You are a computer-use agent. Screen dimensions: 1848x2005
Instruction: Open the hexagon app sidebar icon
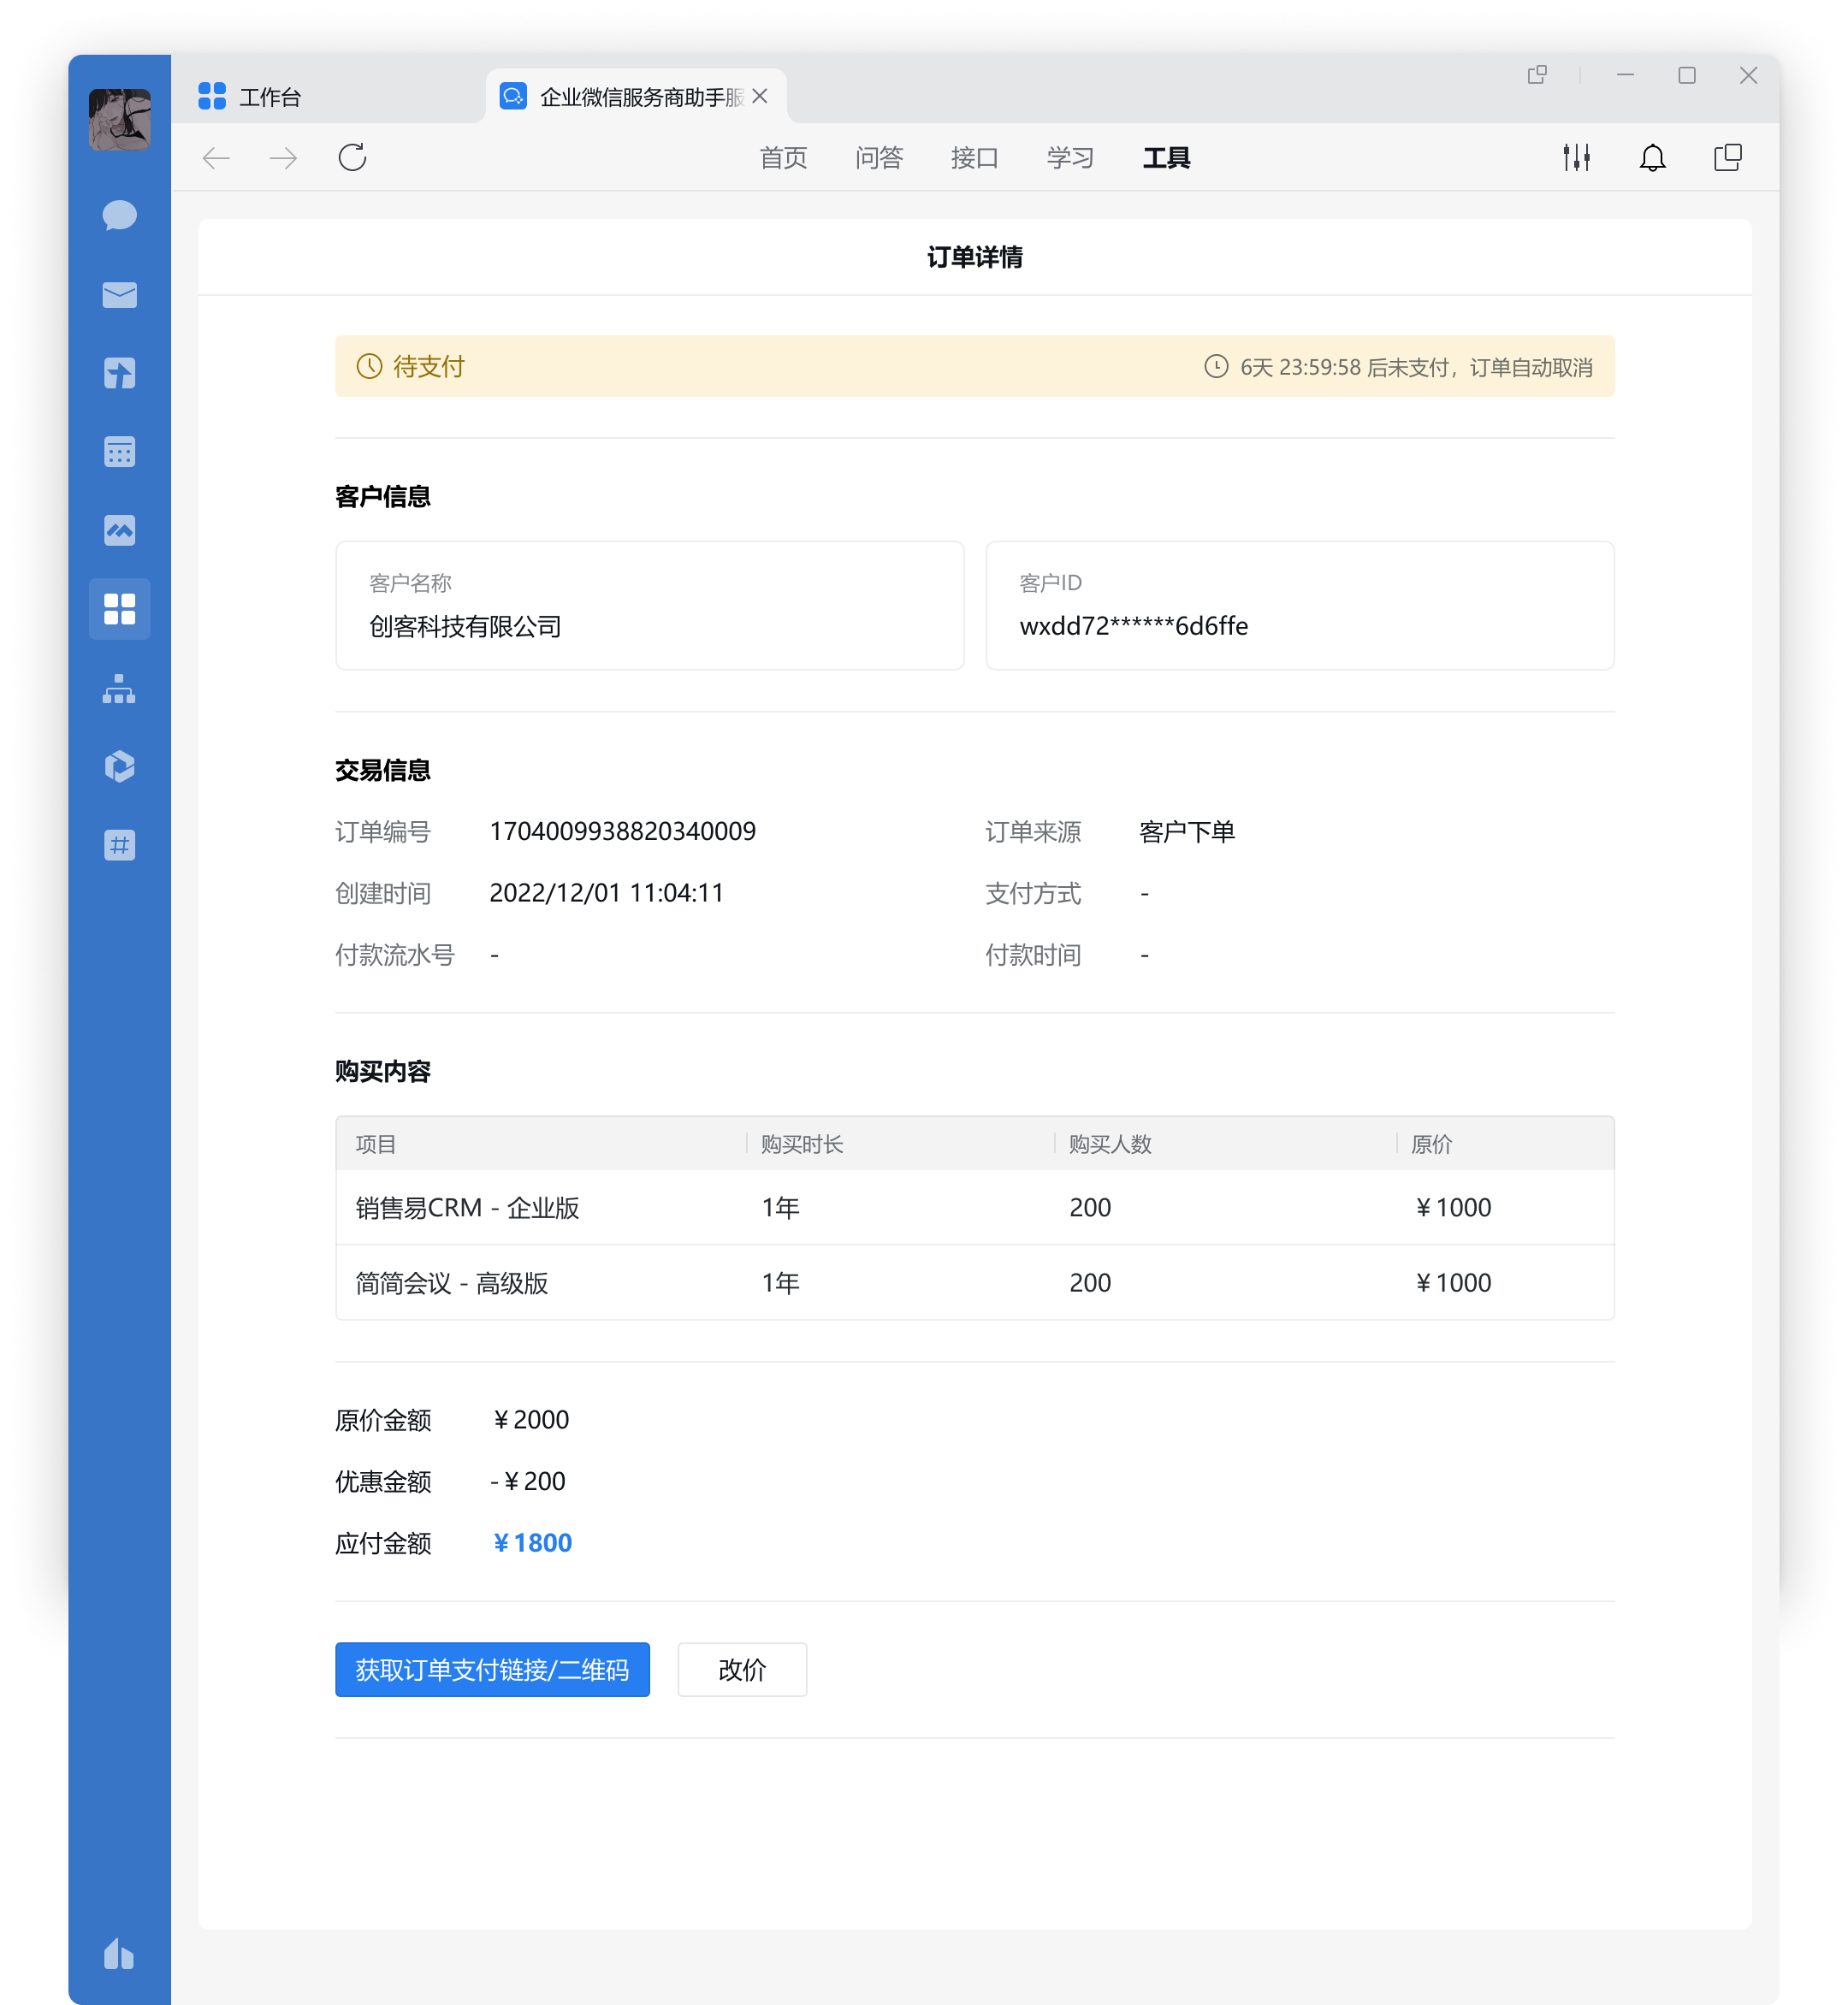pos(119,766)
